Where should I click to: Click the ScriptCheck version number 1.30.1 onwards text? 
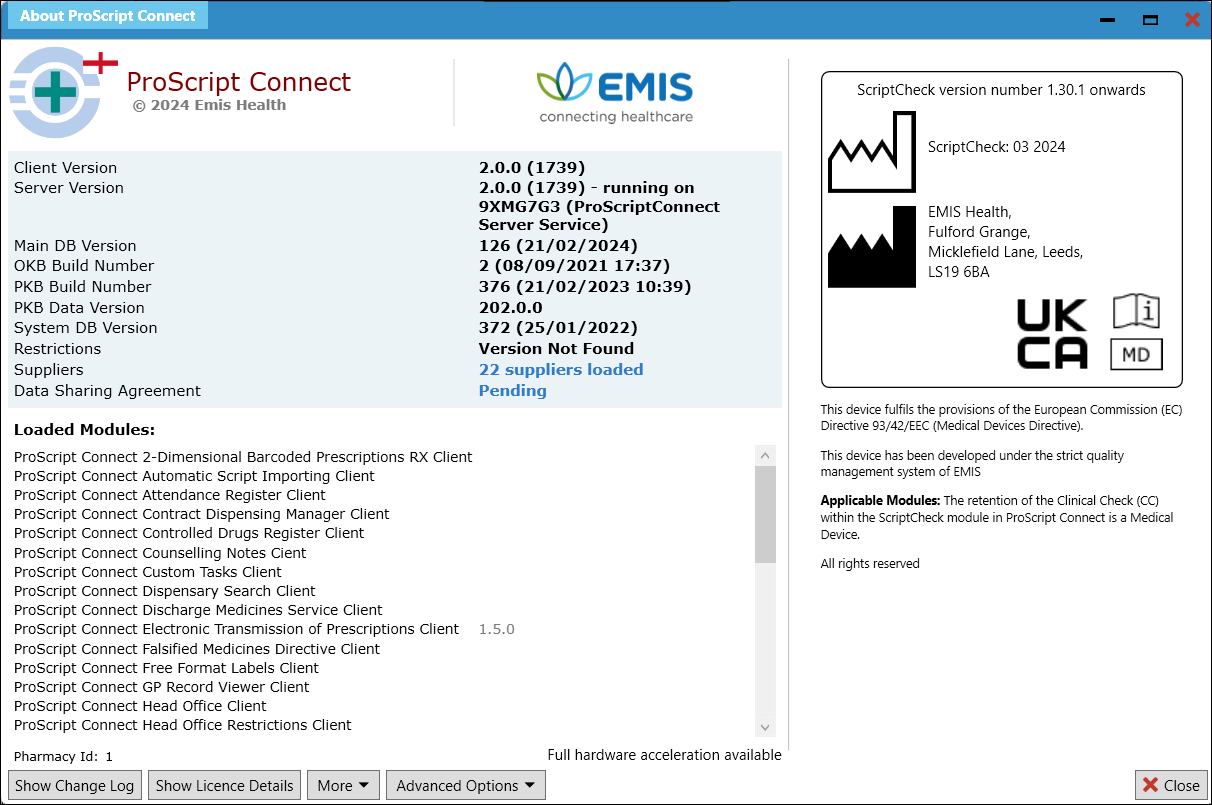pos(1001,90)
